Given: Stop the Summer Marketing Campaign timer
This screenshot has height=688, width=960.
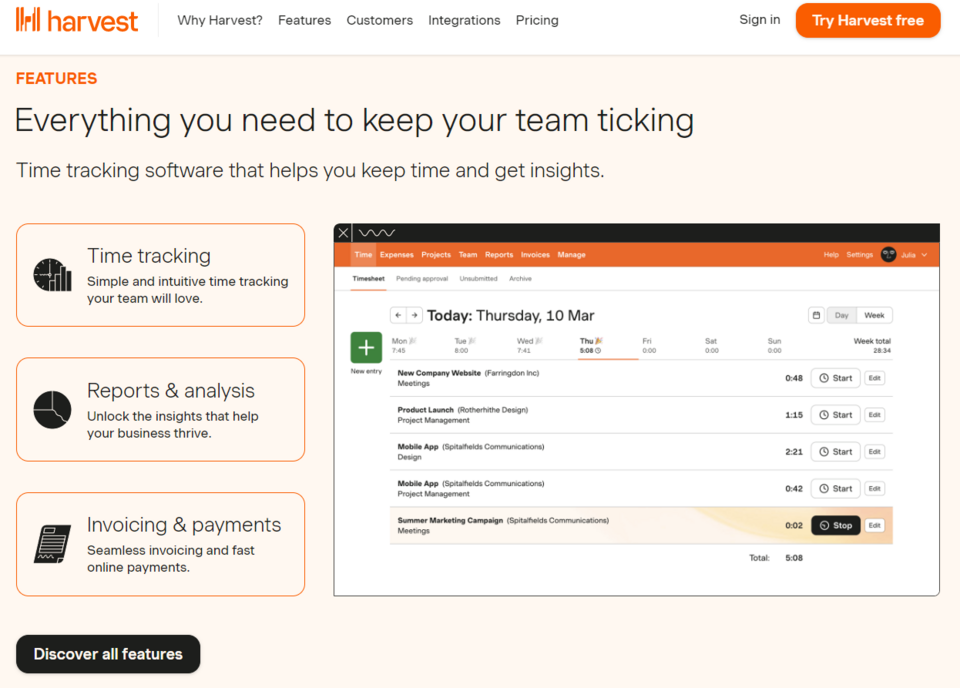Looking at the screenshot, I should pyautogui.click(x=836, y=525).
